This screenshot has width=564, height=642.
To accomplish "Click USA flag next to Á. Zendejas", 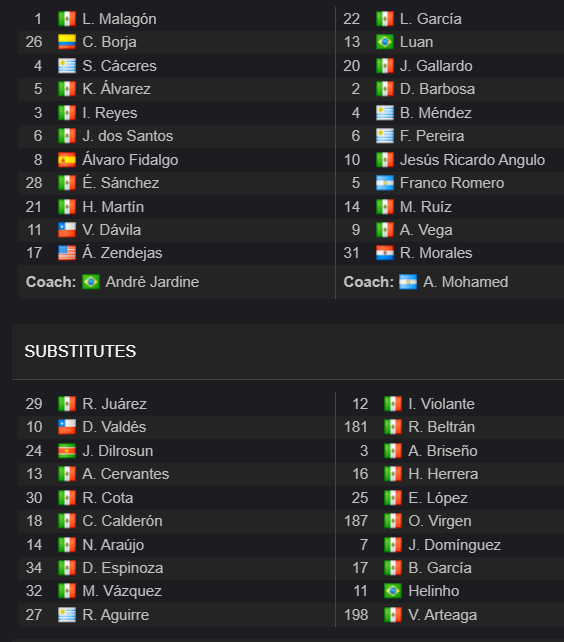I will pos(67,253).
